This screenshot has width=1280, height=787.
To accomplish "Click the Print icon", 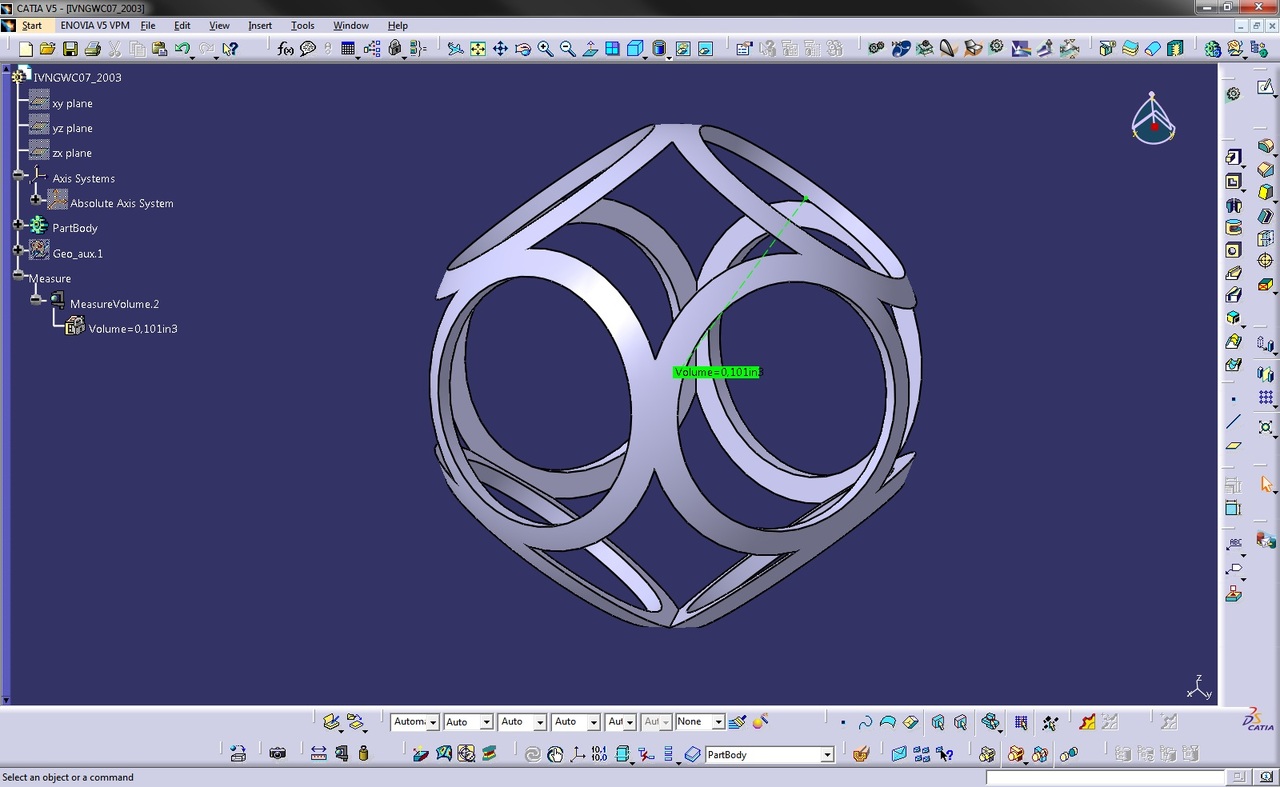I will [93, 48].
